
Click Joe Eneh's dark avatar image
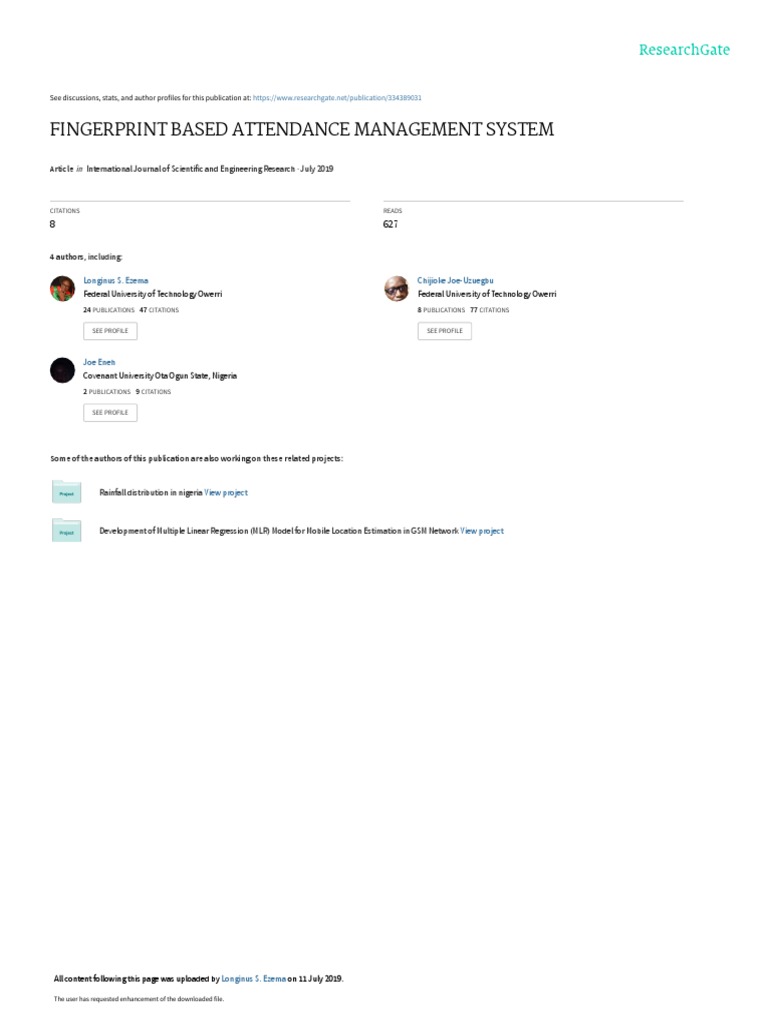(63, 370)
